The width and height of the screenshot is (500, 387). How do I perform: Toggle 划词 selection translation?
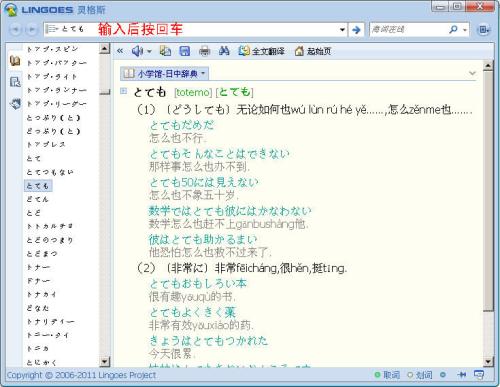(x=420, y=375)
